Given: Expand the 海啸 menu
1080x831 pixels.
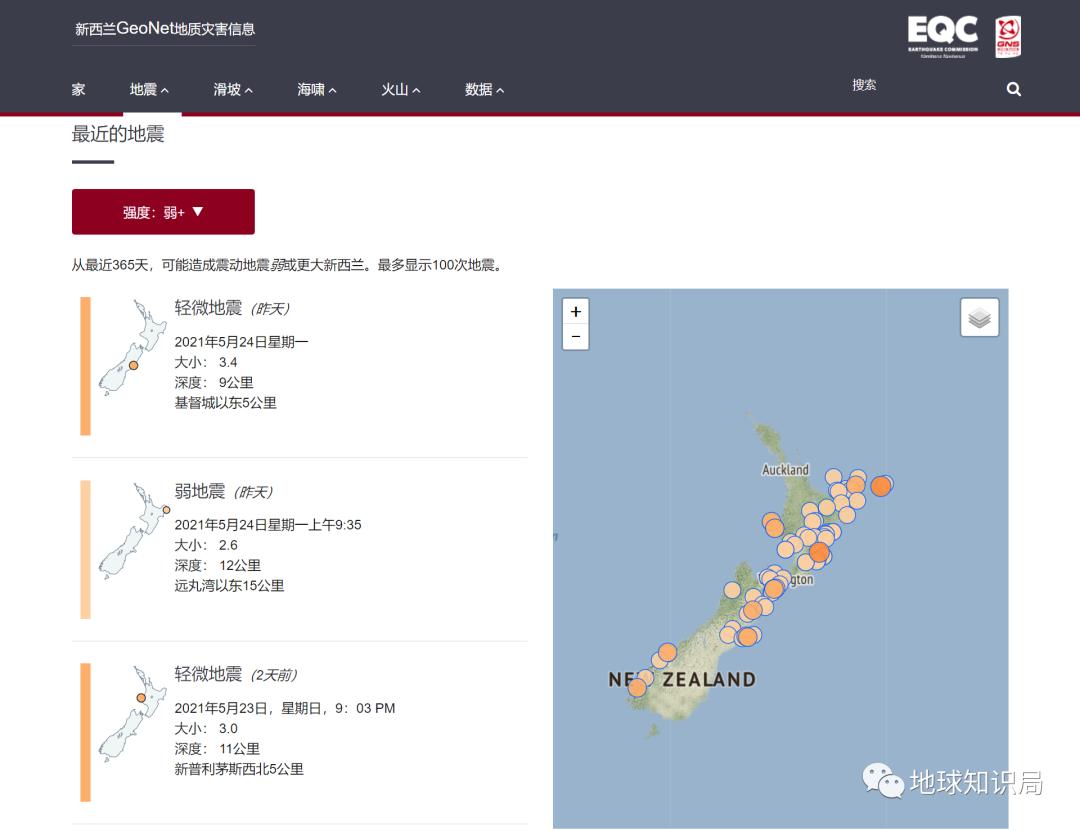Looking at the screenshot, I should [x=317, y=89].
